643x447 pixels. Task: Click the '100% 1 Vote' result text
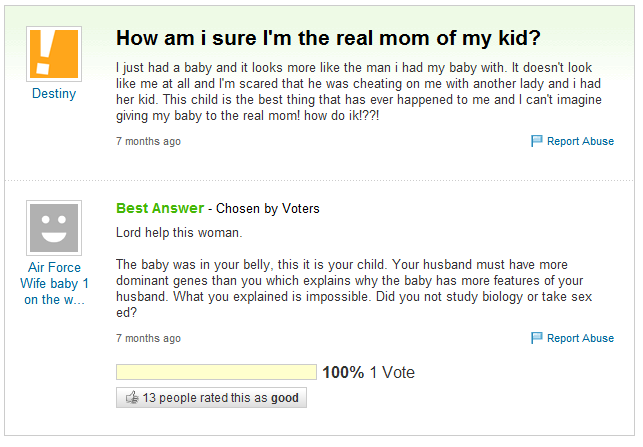pyautogui.click(x=368, y=373)
